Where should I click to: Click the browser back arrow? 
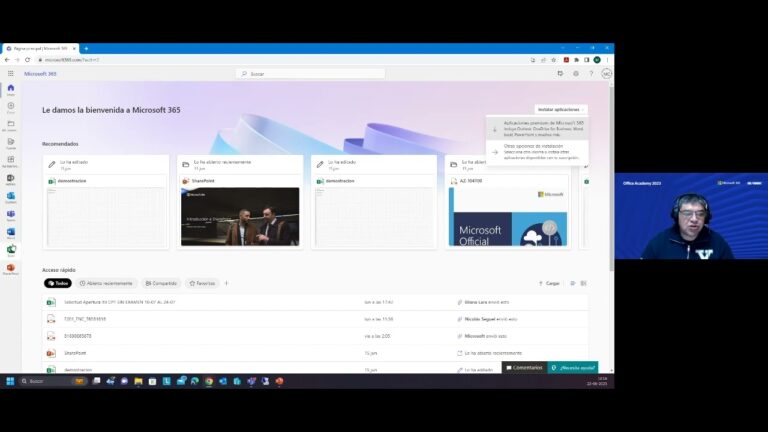click(7, 60)
